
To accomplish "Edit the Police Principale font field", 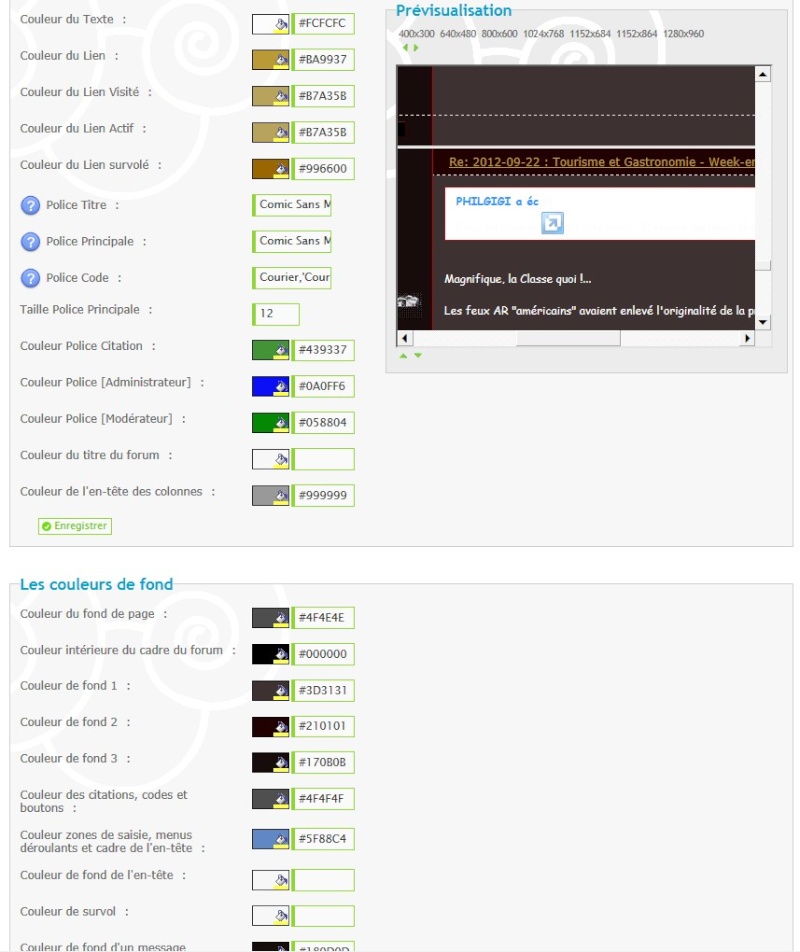I will tap(292, 241).
